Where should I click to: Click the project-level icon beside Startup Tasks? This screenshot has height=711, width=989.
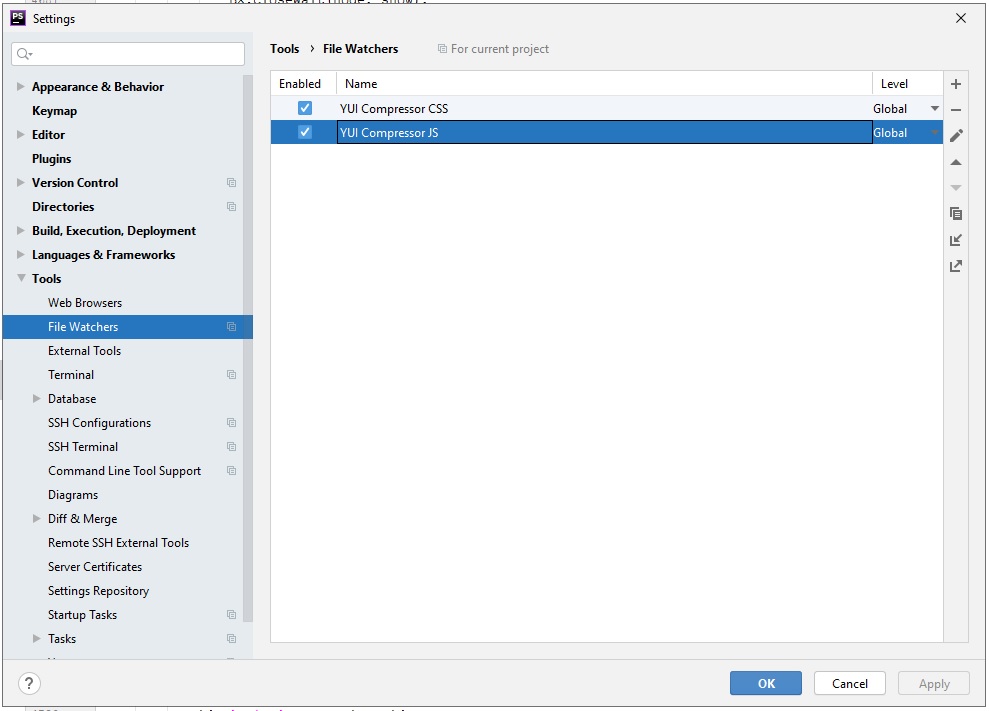(231, 614)
